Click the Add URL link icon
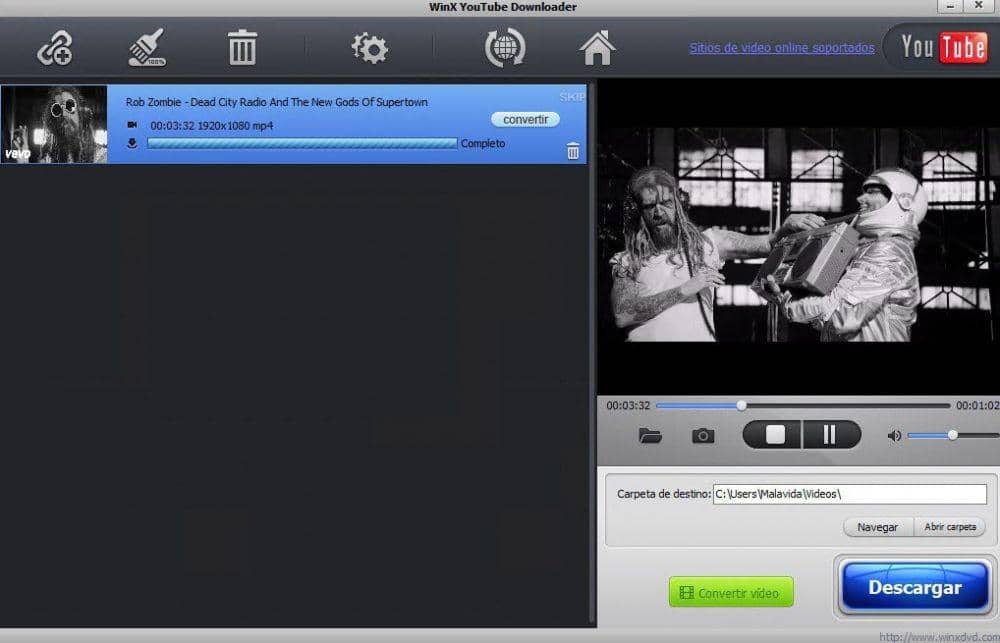 click(55, 48)
